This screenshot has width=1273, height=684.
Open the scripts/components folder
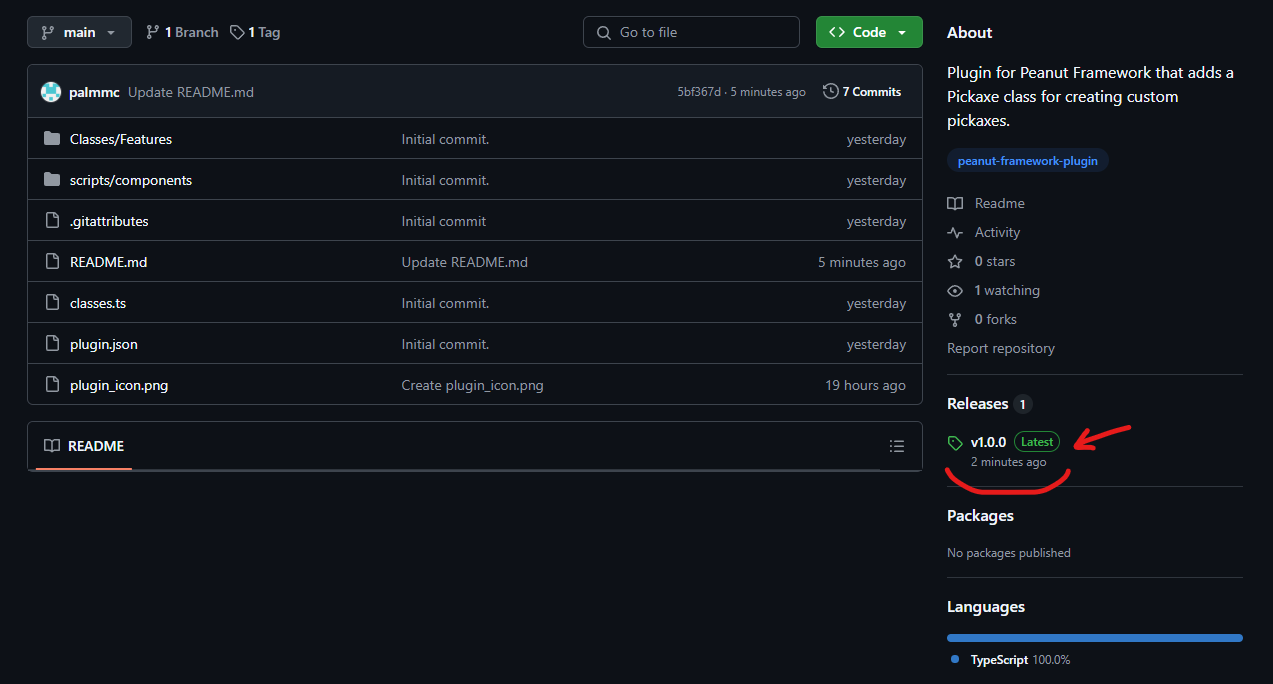131,180
